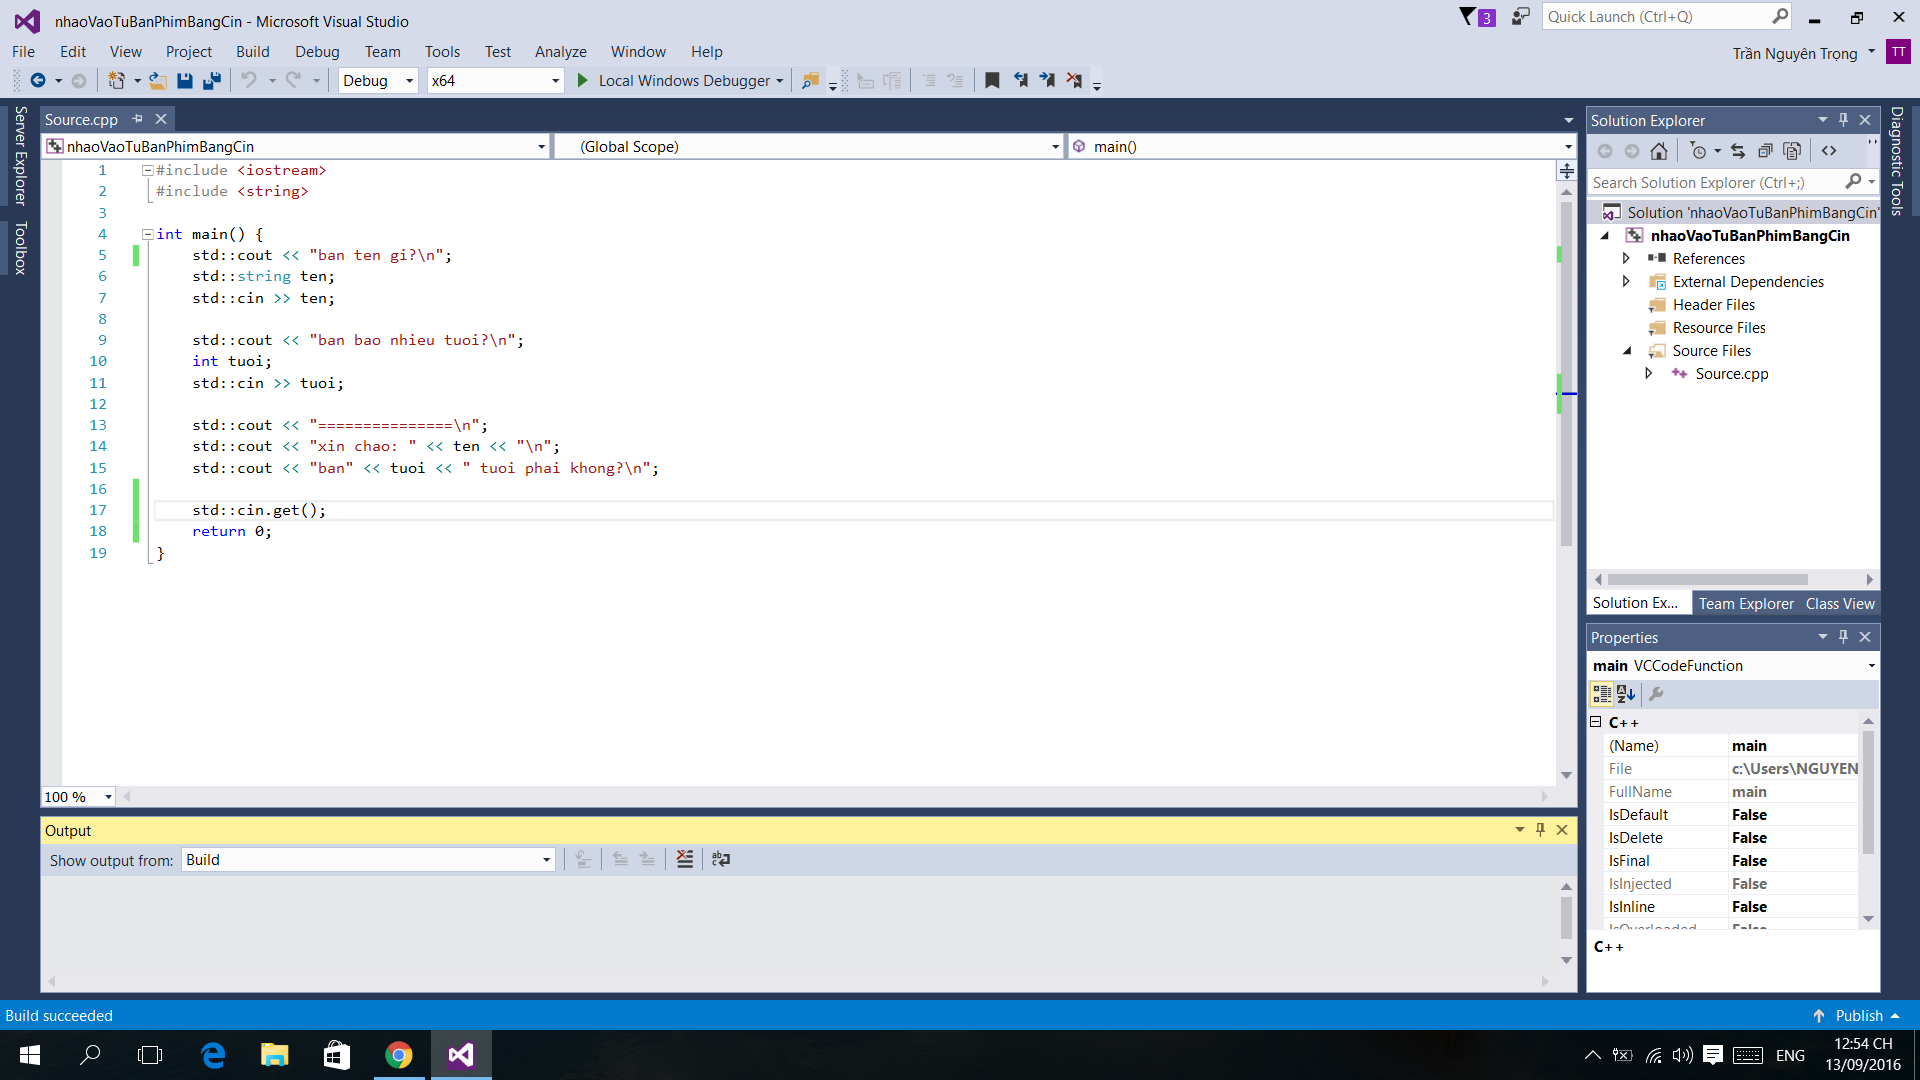Toggle auto-hide pin on Solution Explorer

coord(1843,120)
